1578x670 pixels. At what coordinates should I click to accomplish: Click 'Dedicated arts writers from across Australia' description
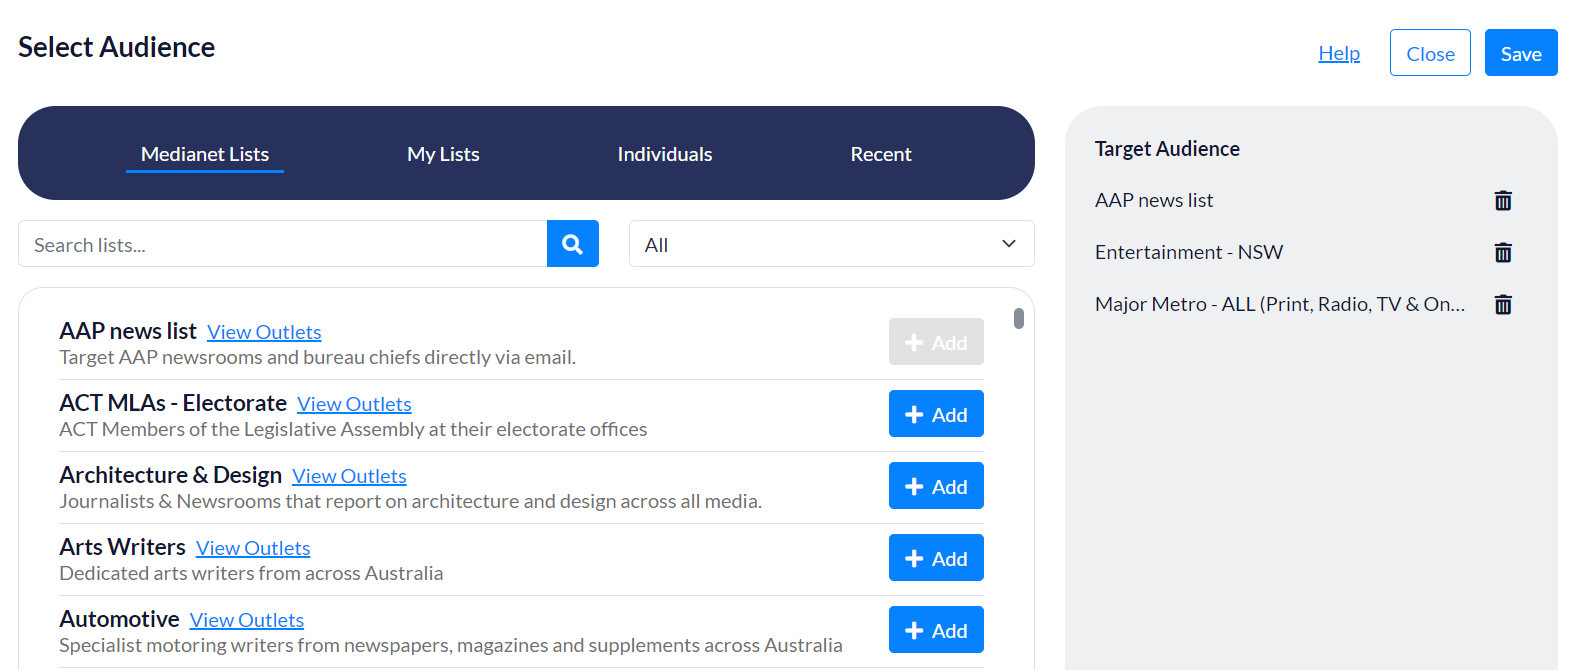pyautogui.click(x=251, y=573)
